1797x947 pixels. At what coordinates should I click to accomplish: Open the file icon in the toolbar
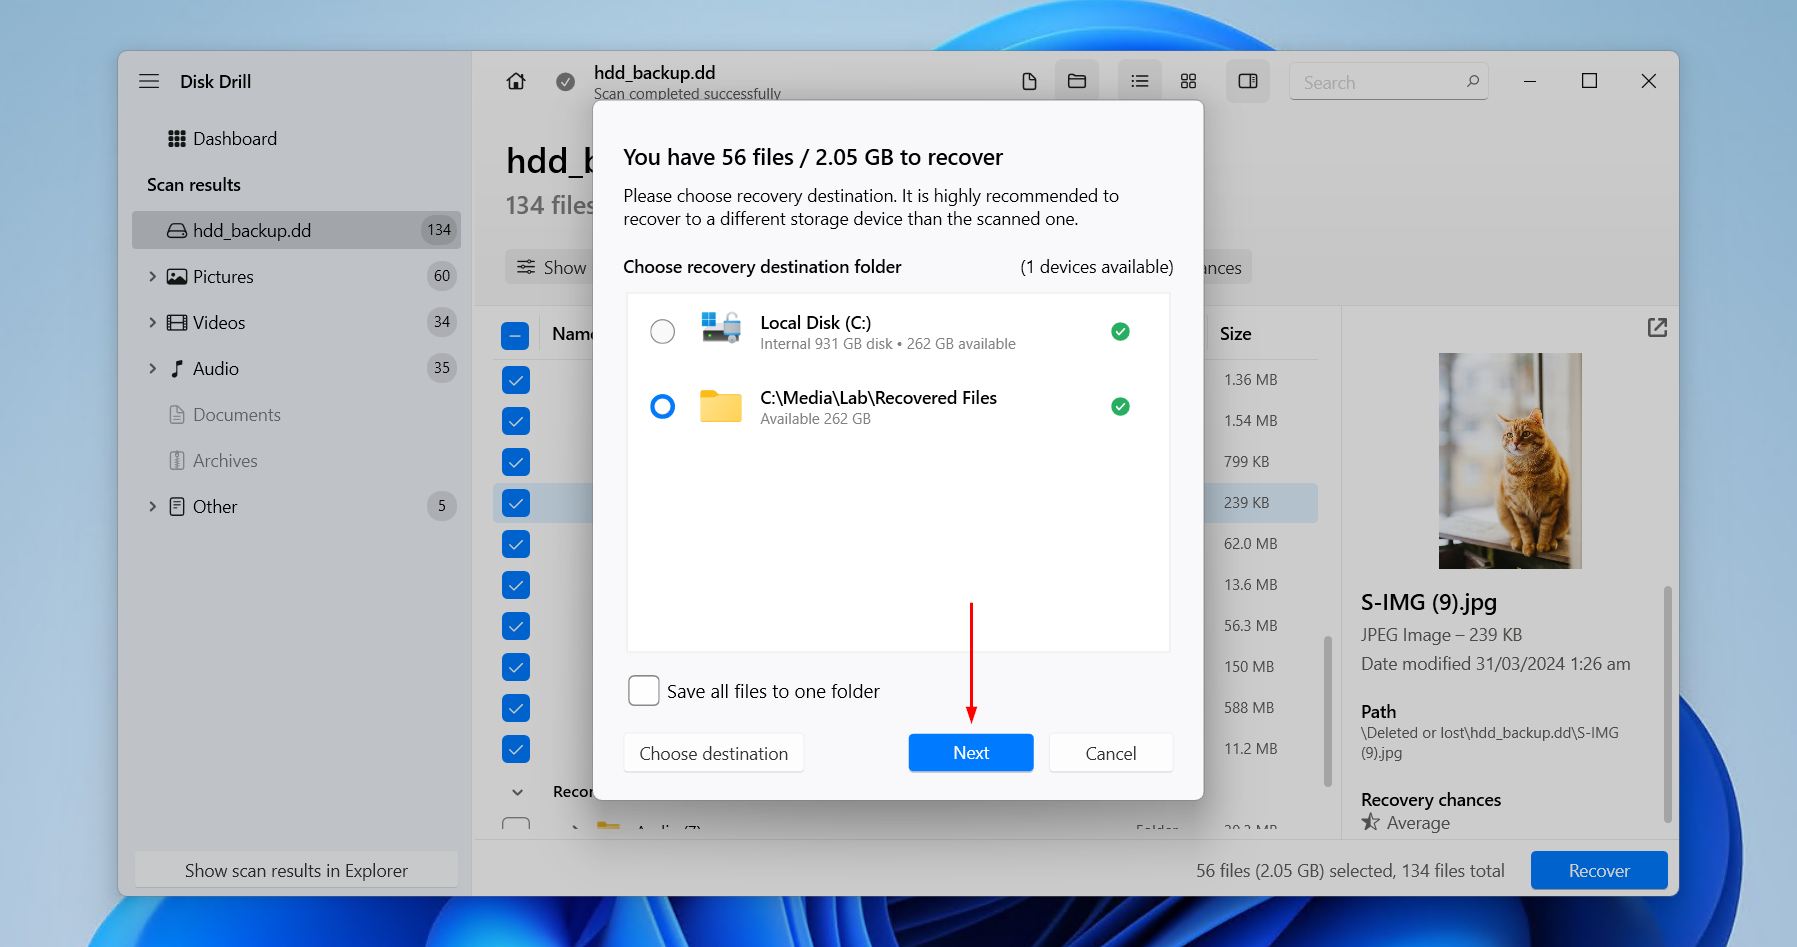pyautogui.click(x=1029, y=81)
